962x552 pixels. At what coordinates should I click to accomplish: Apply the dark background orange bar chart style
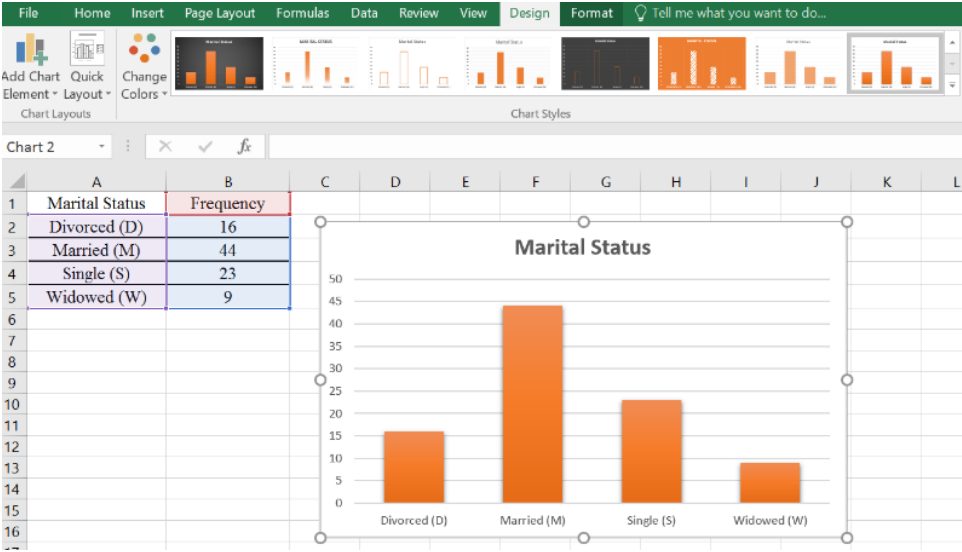pos(219,63)
